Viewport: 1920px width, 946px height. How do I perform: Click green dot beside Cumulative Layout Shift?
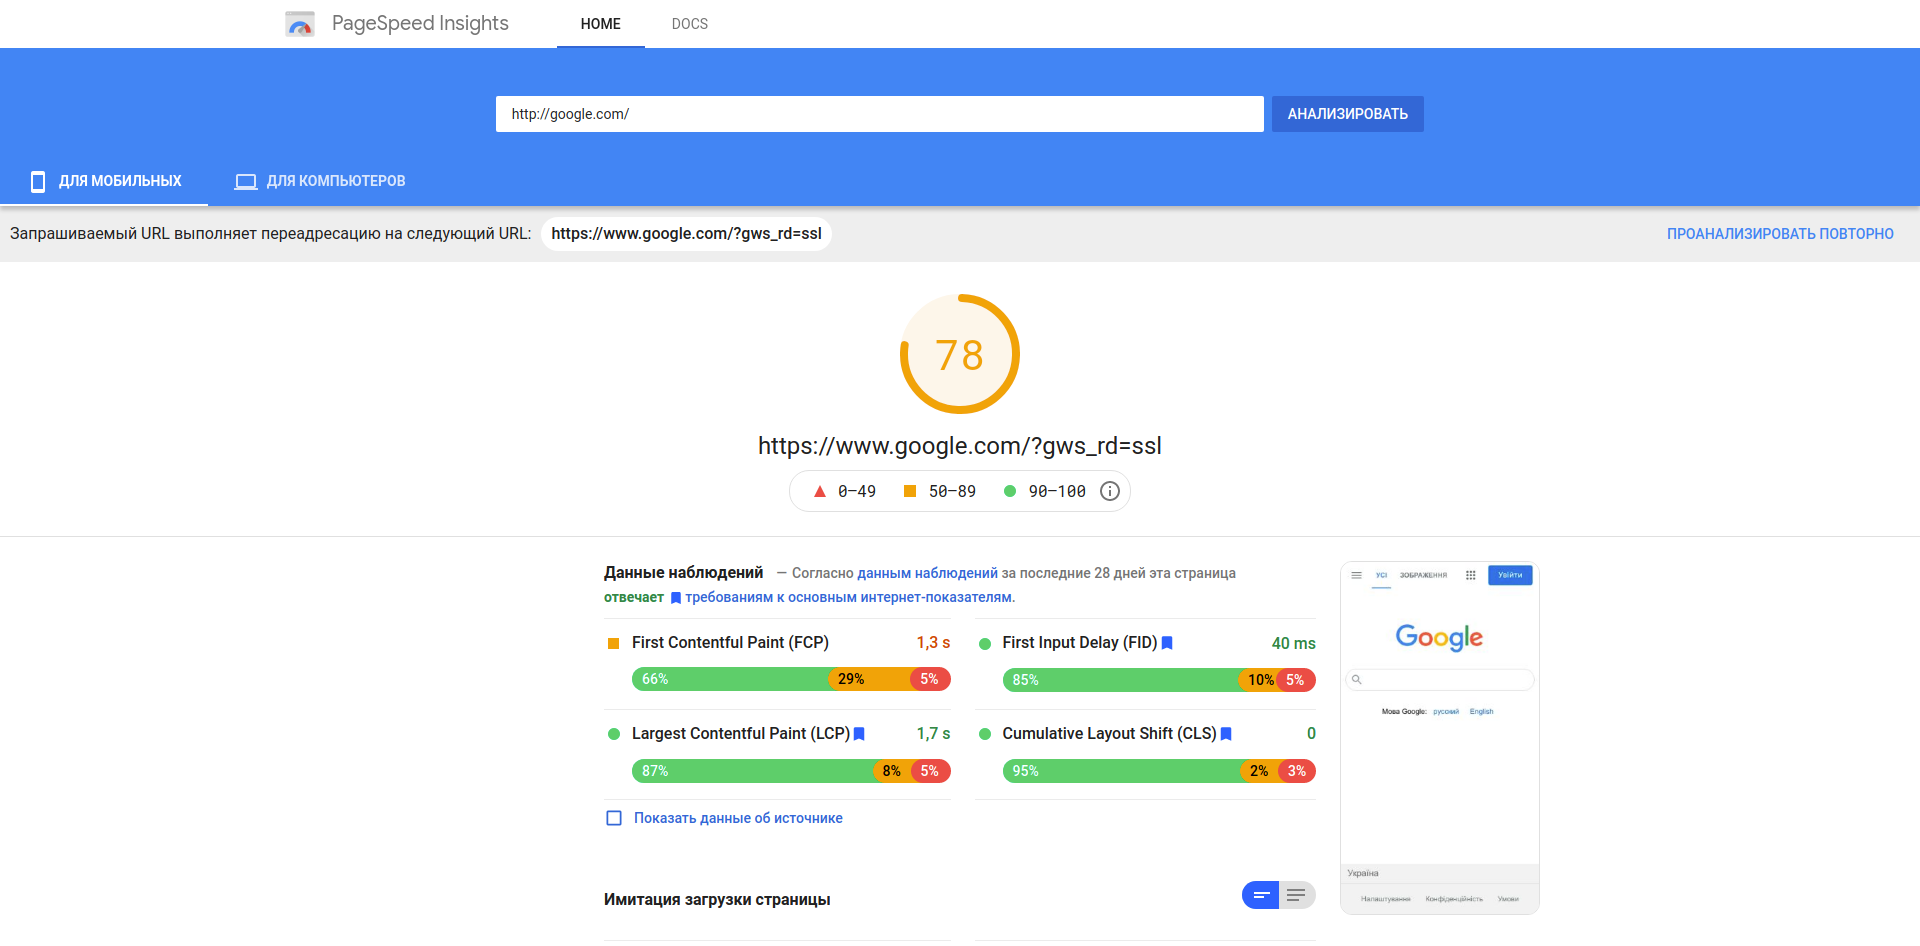pos(985,734)
